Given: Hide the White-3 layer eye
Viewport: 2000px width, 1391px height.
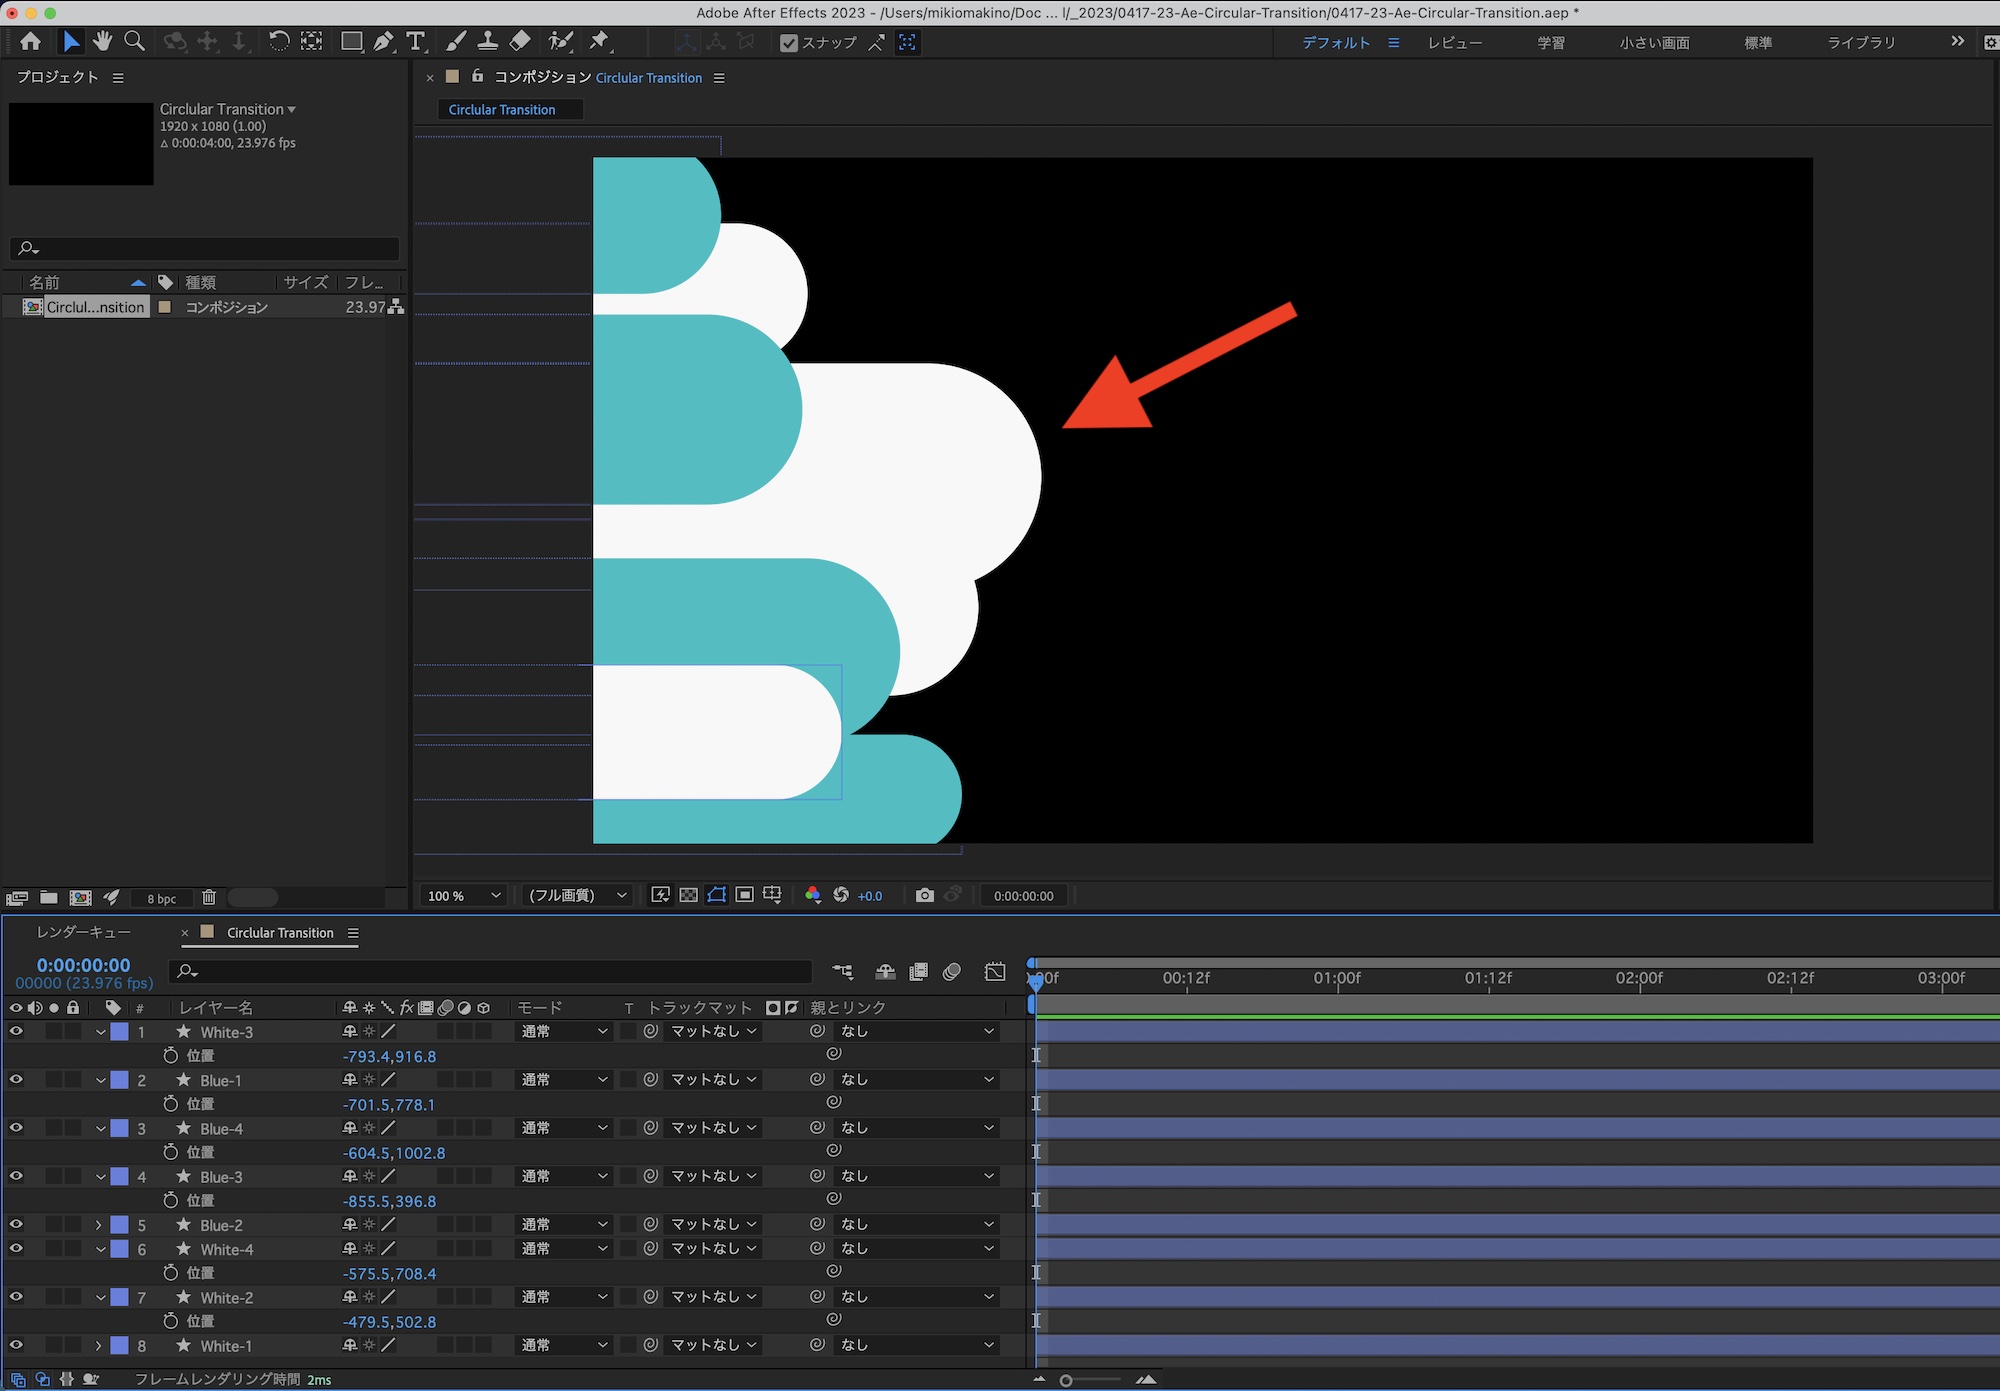Looking at the screenshot, I should pos(16,1031).
